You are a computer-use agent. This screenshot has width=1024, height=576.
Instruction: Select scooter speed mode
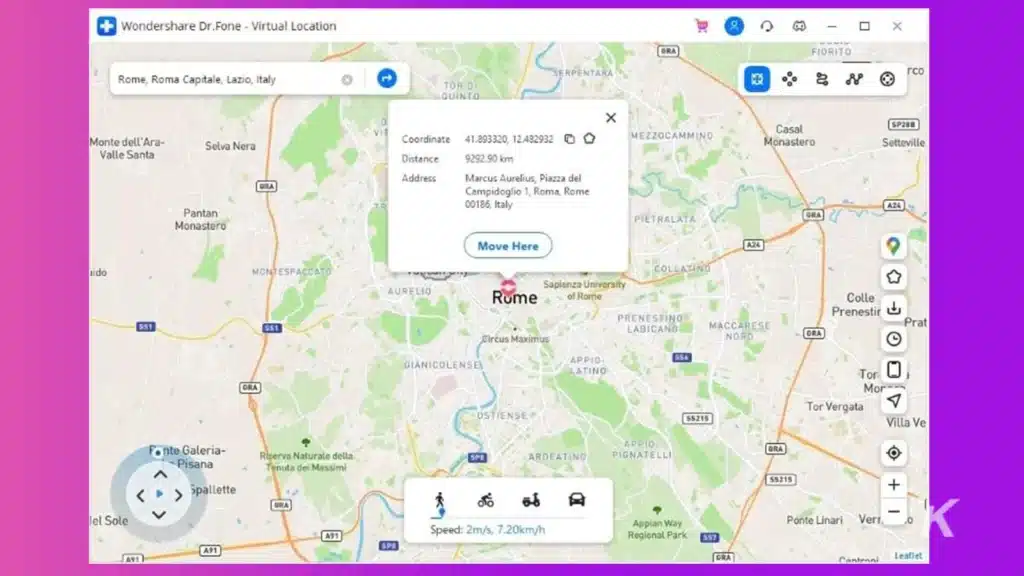click(531, 501)
